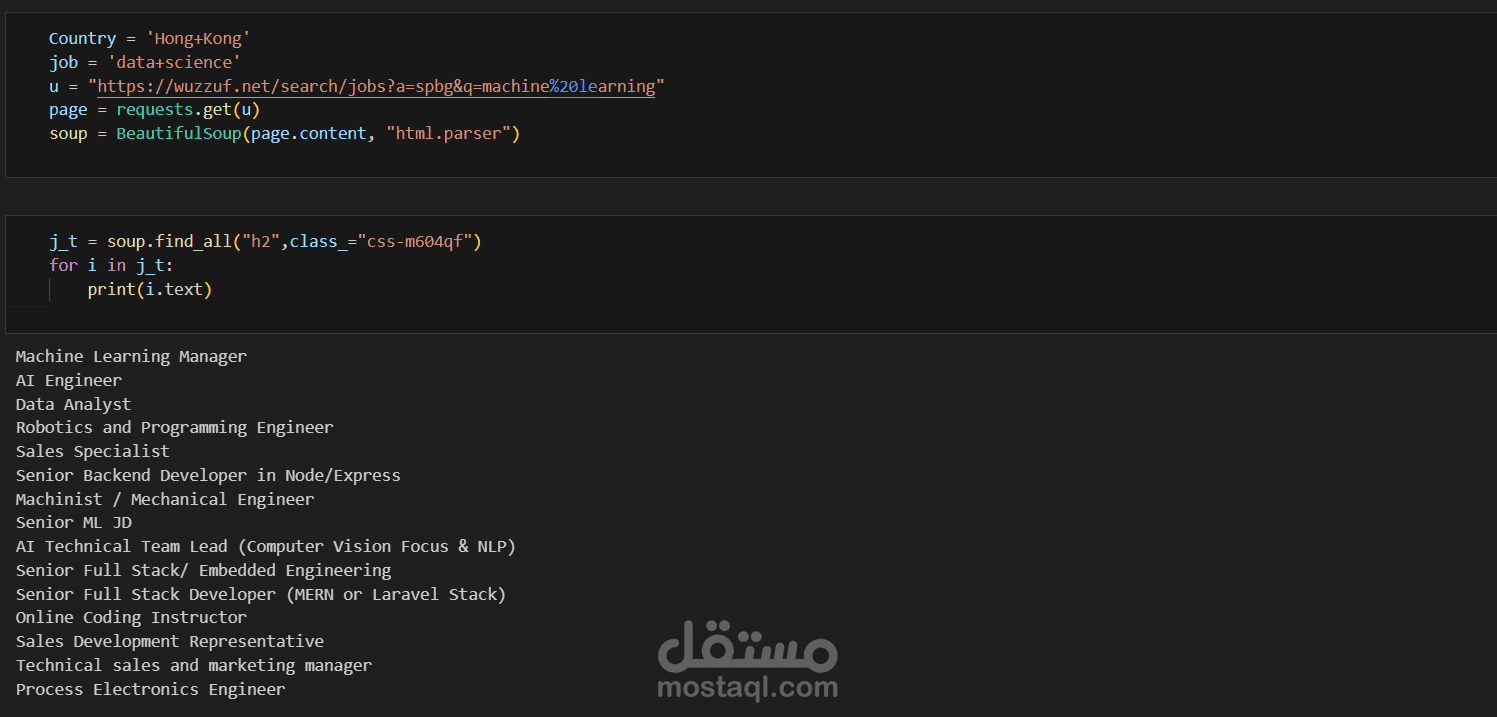Click the mostaql.com watermark link
1497x717 pixels.
point(748,688)
